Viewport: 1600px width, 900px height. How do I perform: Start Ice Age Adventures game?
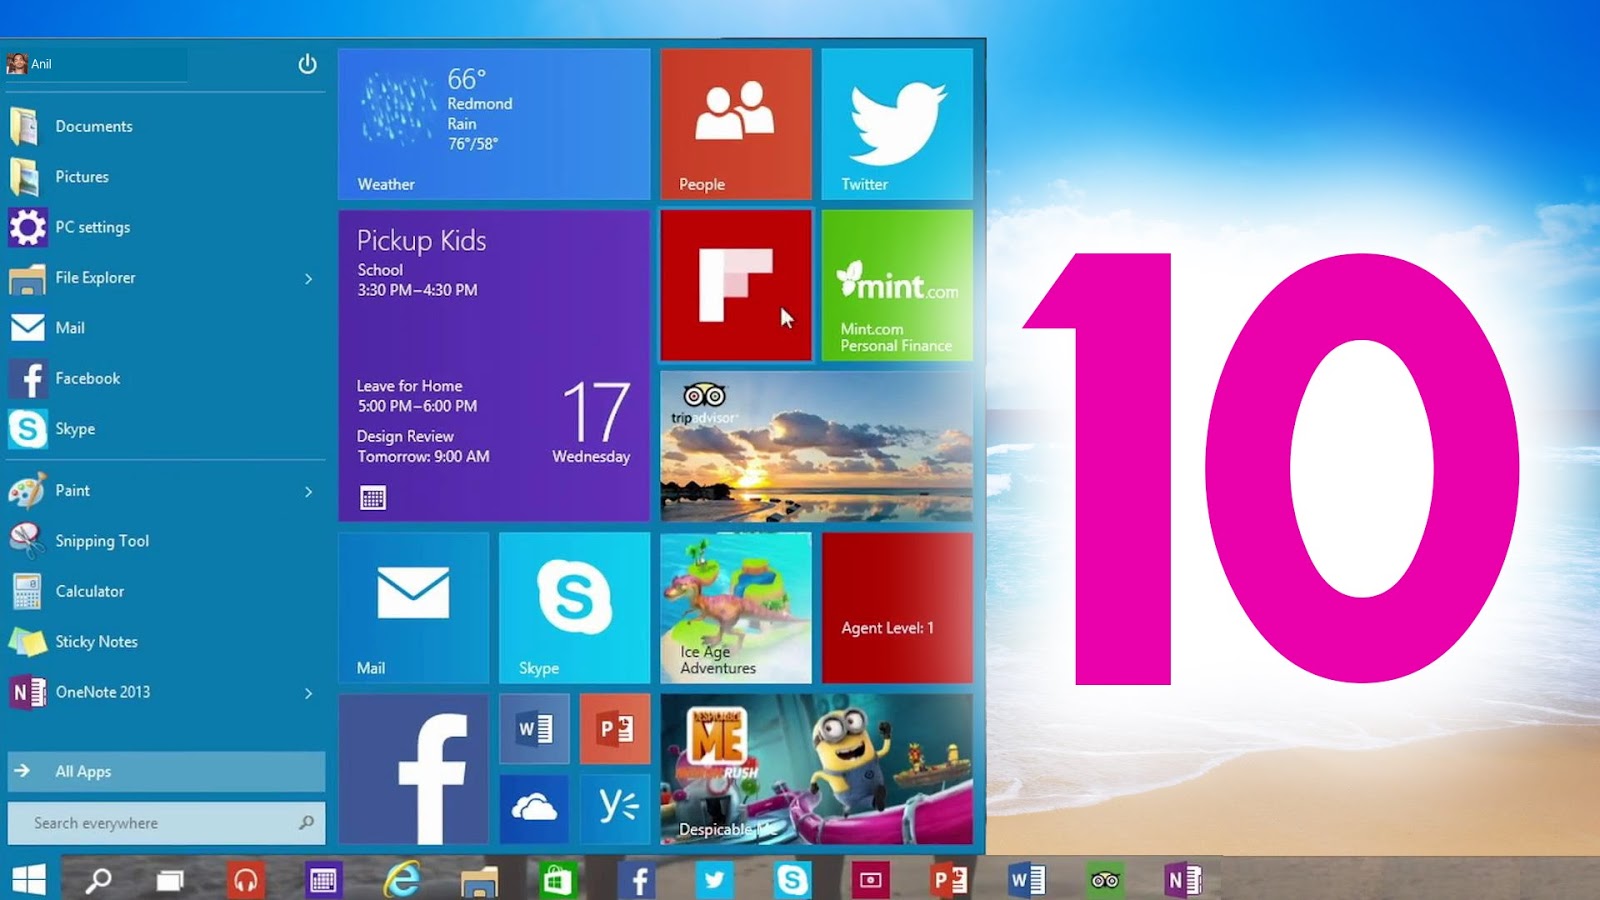(735, 605)
